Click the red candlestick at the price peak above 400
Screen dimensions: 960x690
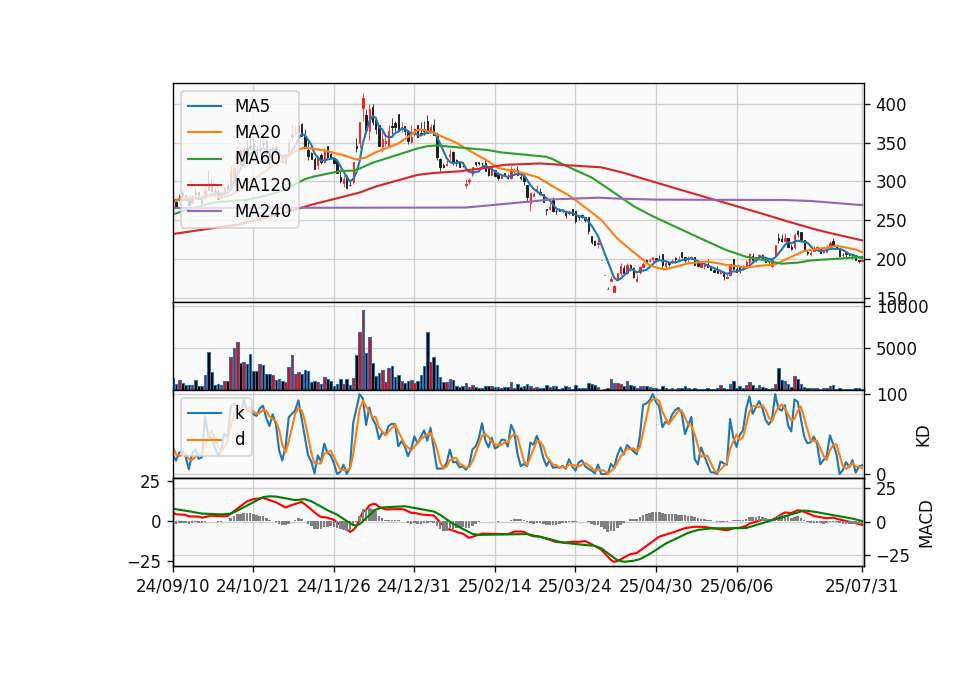click(363, 102)
